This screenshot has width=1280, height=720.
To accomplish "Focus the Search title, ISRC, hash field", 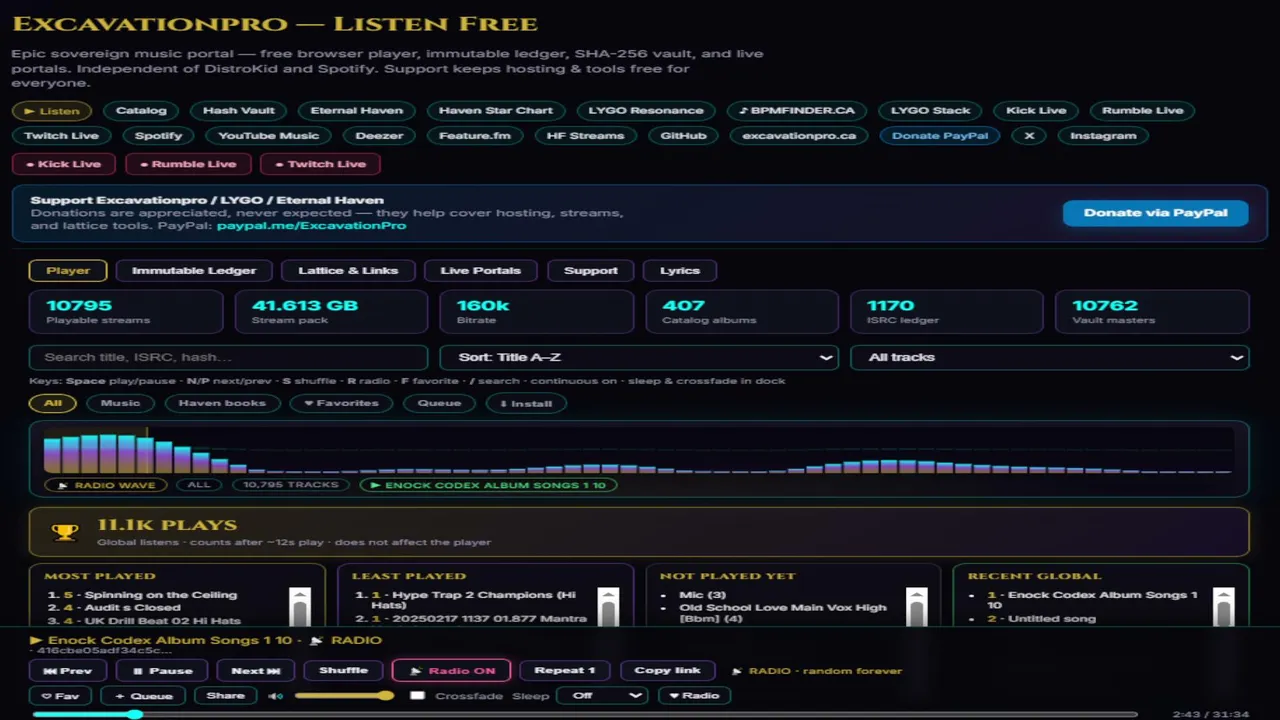I will 229,357.
